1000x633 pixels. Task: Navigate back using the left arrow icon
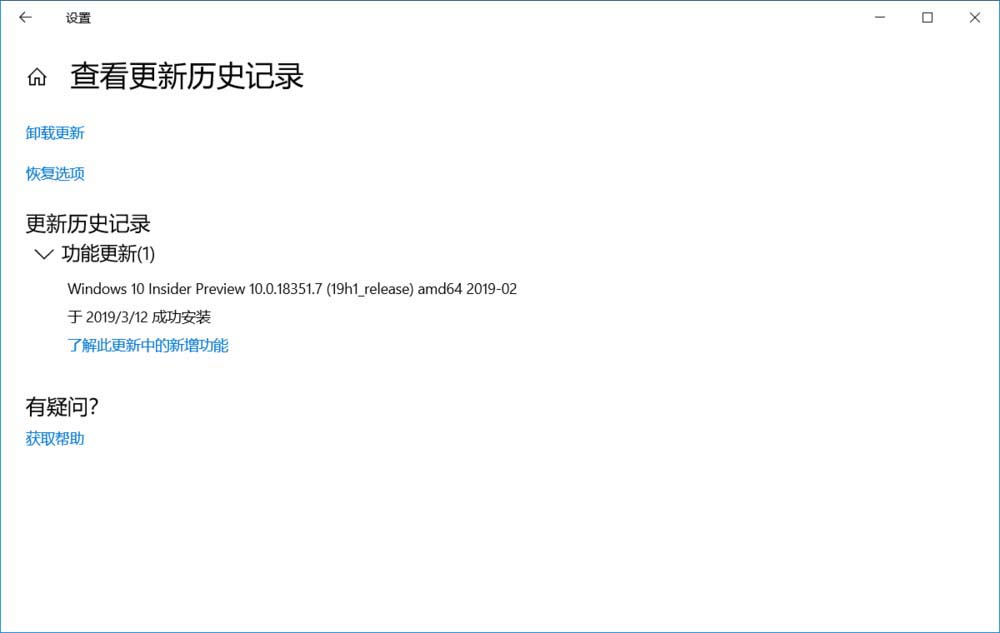[x=24, y=17]
